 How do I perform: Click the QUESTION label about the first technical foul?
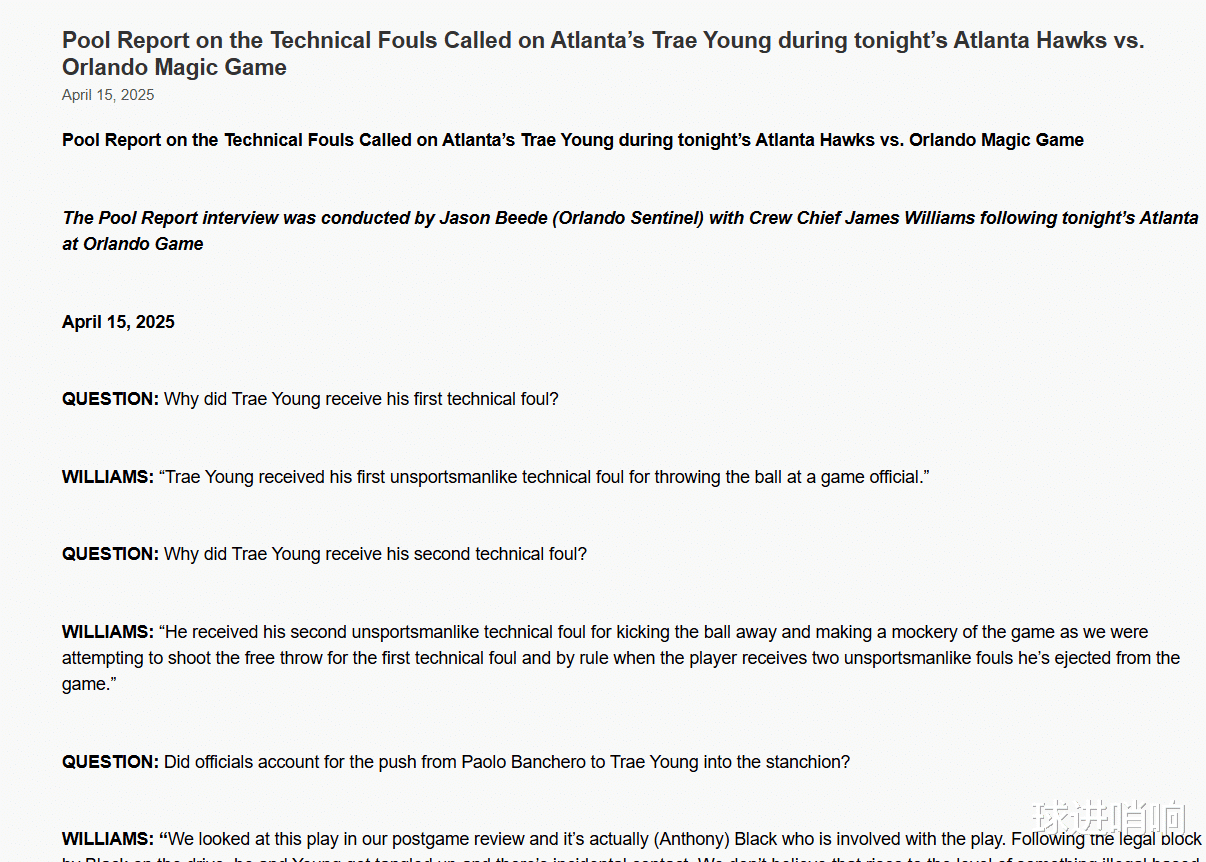point(110,399)
